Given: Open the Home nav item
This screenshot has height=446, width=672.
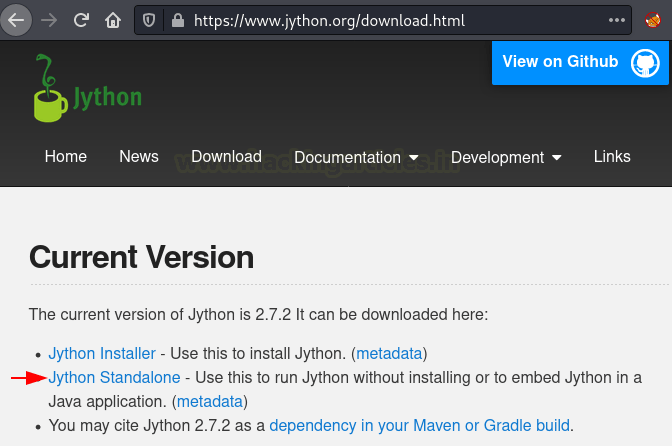Looking at the screenshot, I should [x=66, y=156].
